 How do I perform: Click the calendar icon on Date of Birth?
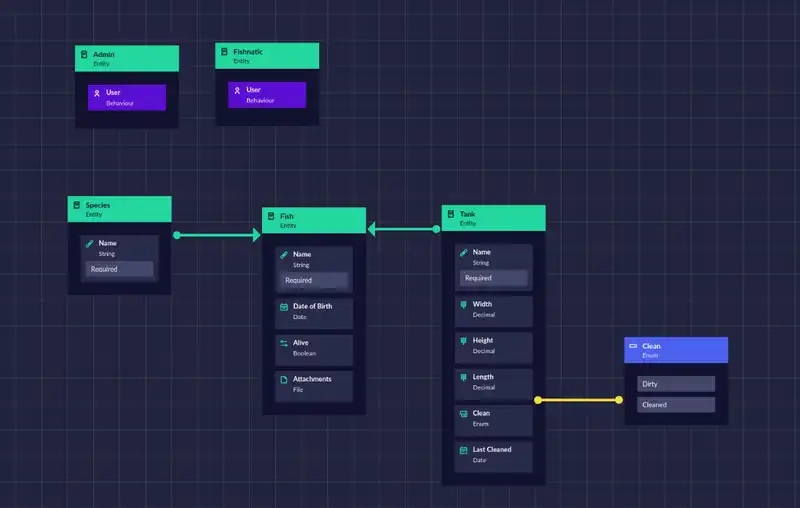click(x=283, y=306)
